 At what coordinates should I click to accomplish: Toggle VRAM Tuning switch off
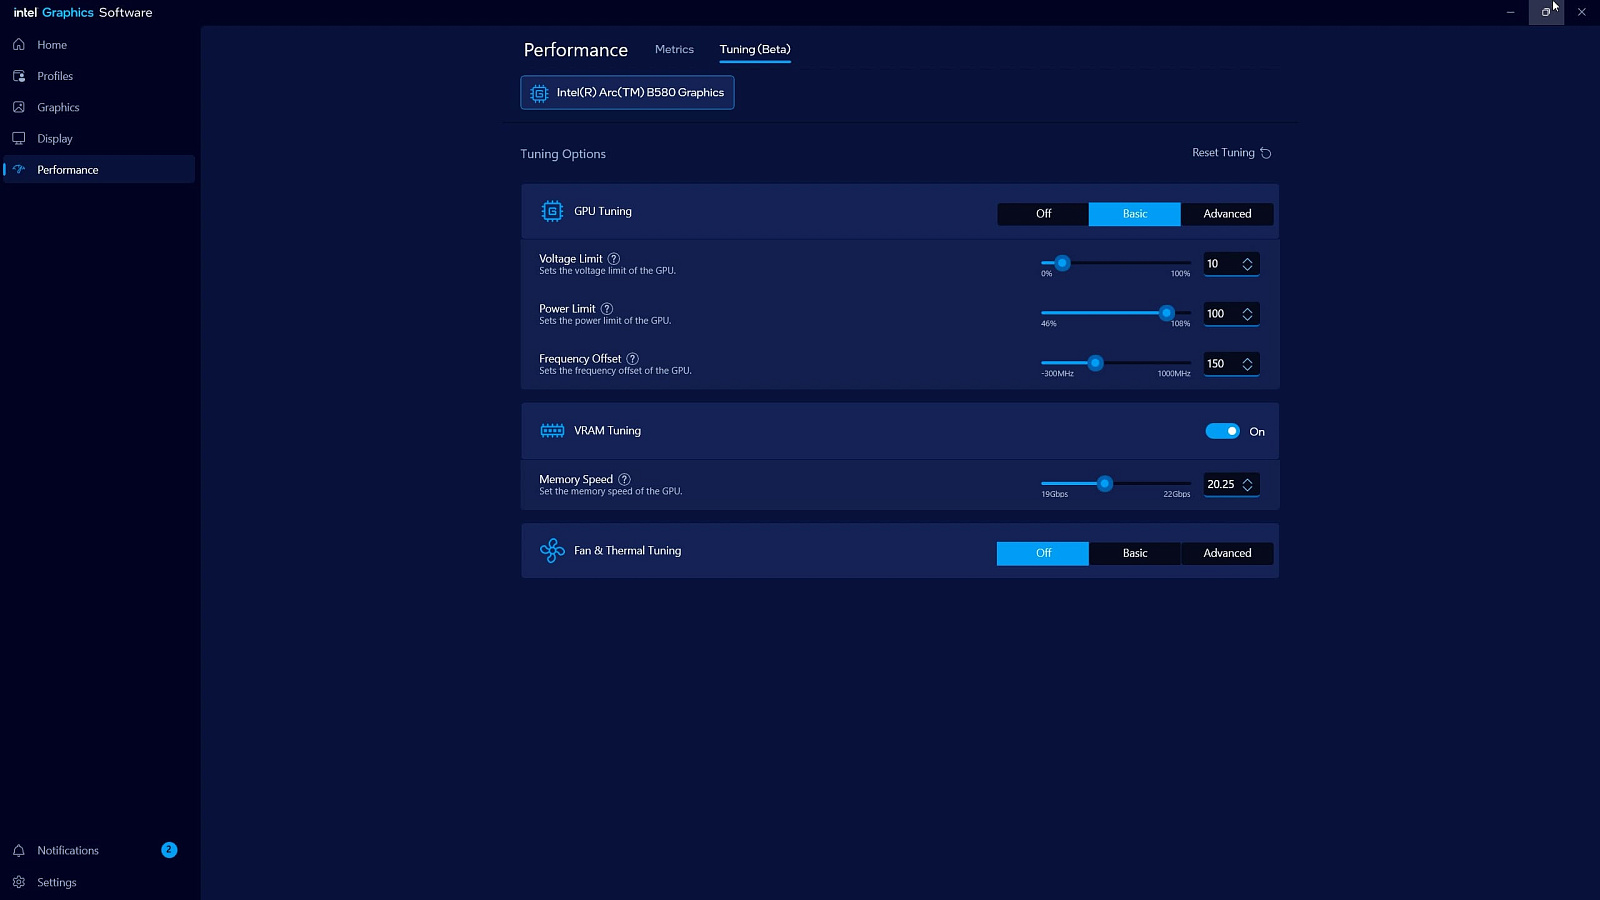[1222, 431]
